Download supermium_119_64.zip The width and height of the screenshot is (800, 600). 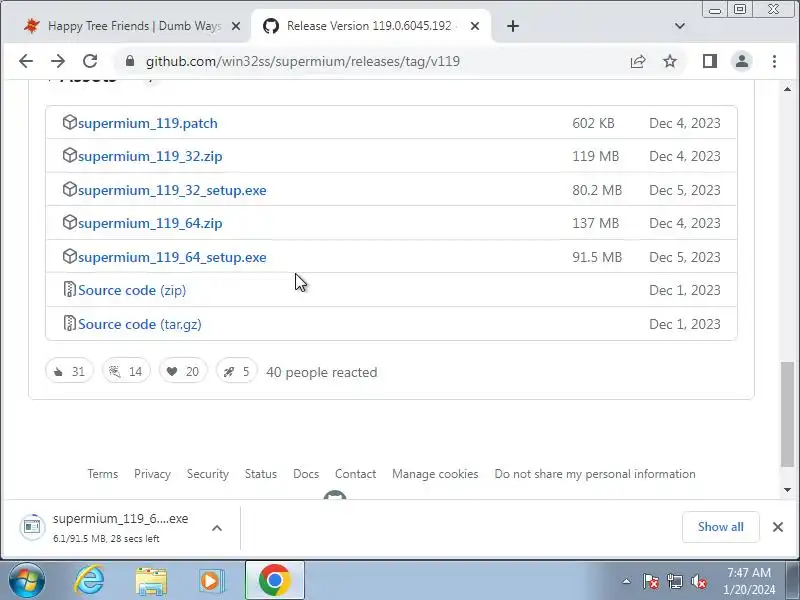(150, 223)
